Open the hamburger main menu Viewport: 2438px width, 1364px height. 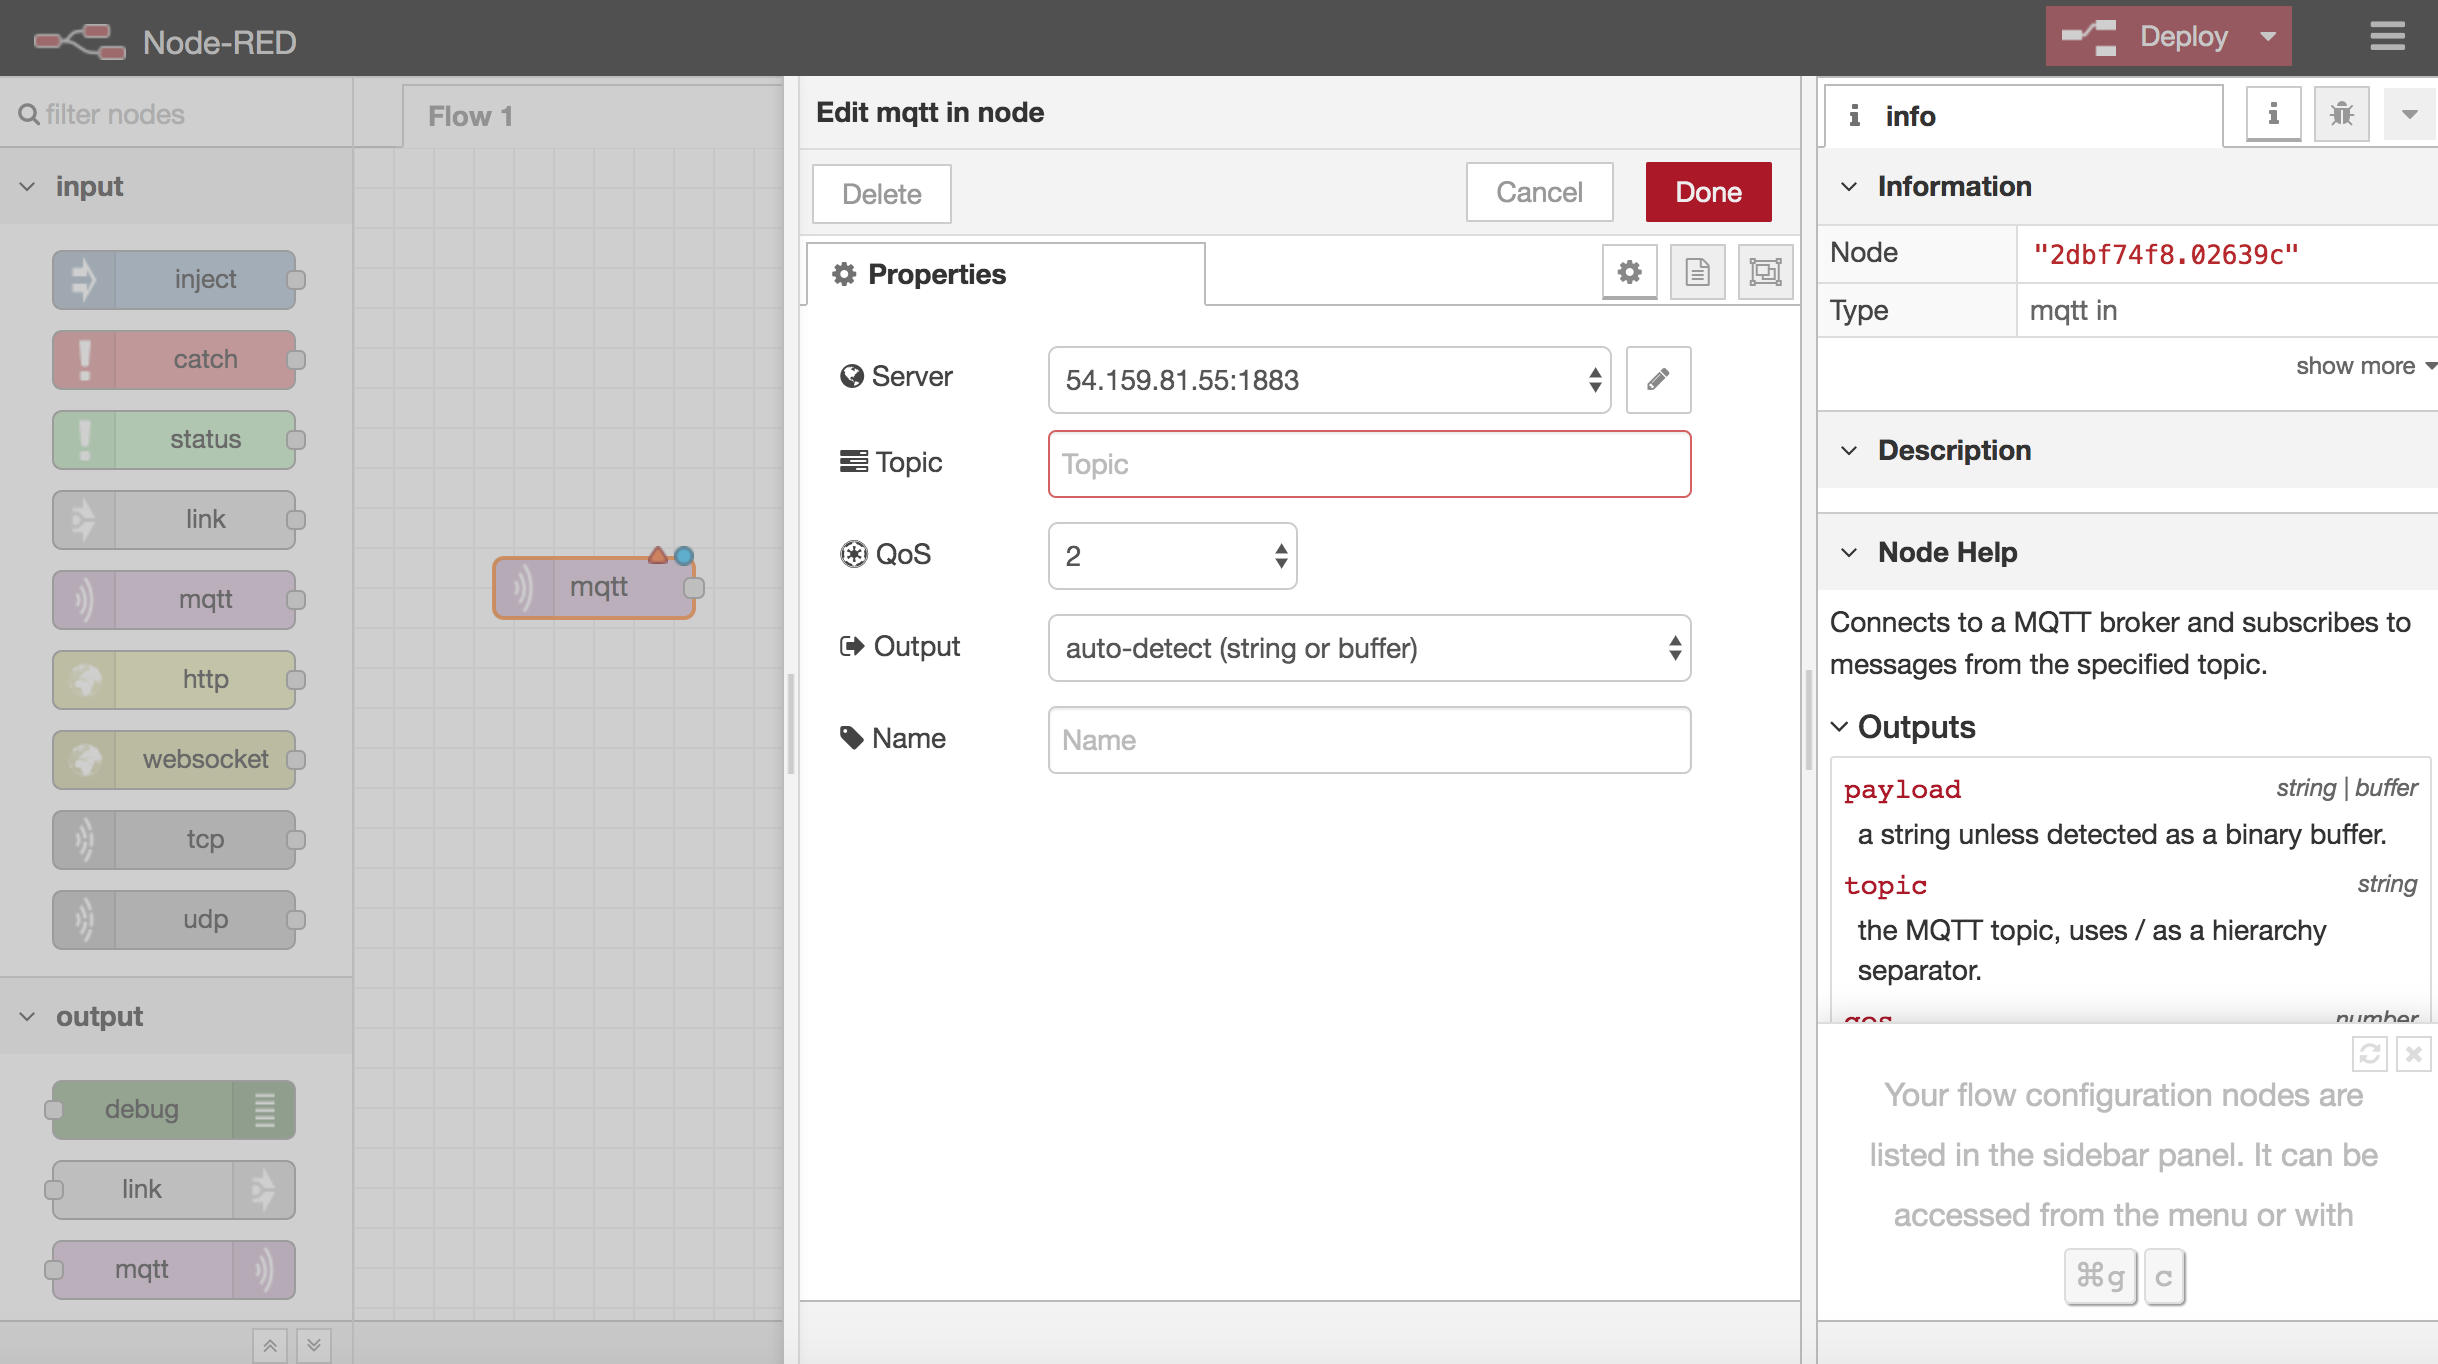pyautogui.click(x=2387, y=37)
